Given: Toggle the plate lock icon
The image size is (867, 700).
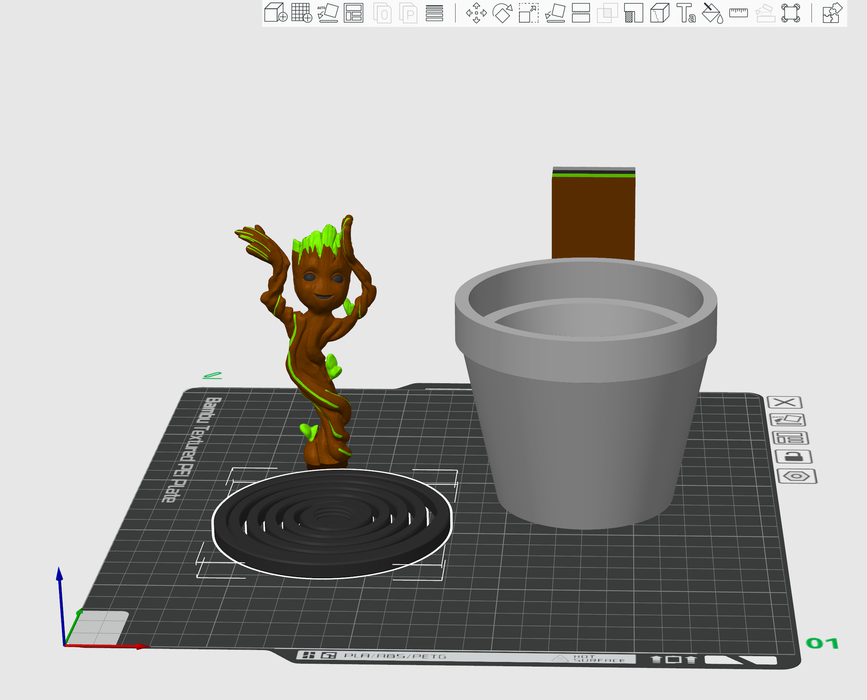Looking at the screenshot, I should (786, 457).
